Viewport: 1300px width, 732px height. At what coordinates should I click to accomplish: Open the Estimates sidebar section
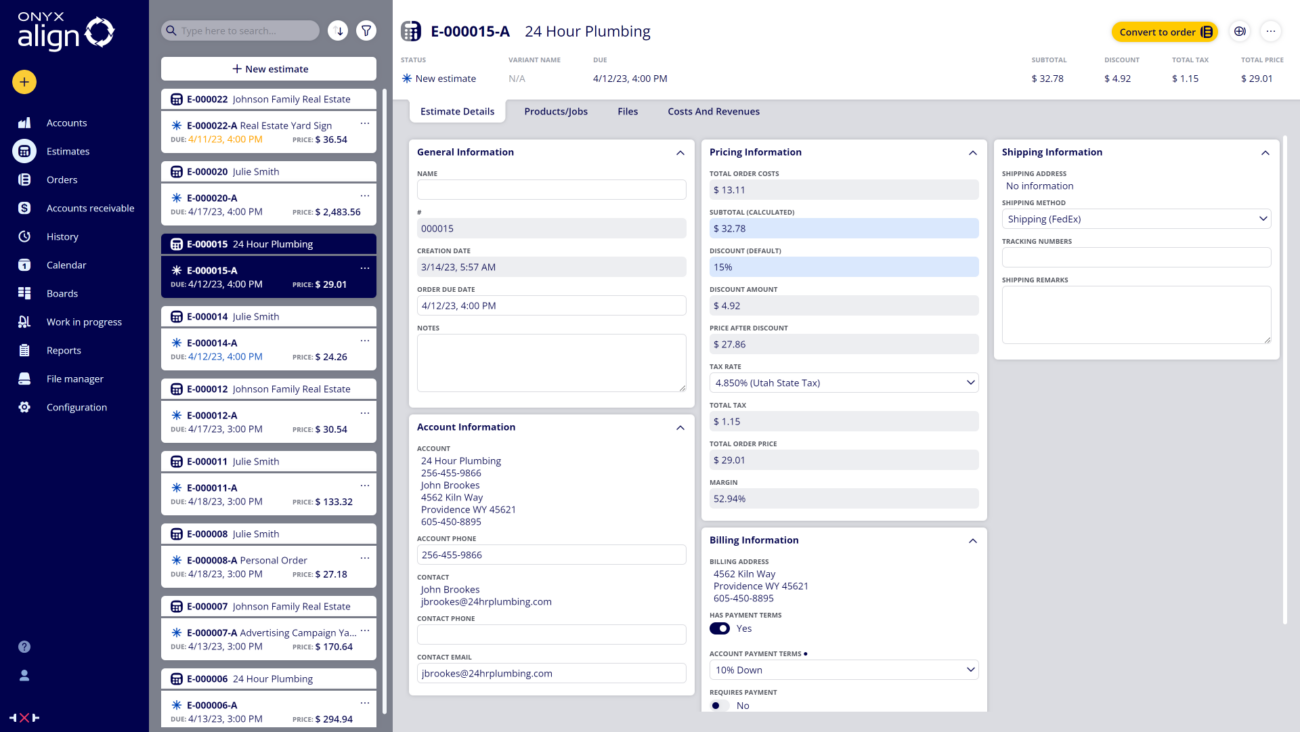tap(68, 151)
